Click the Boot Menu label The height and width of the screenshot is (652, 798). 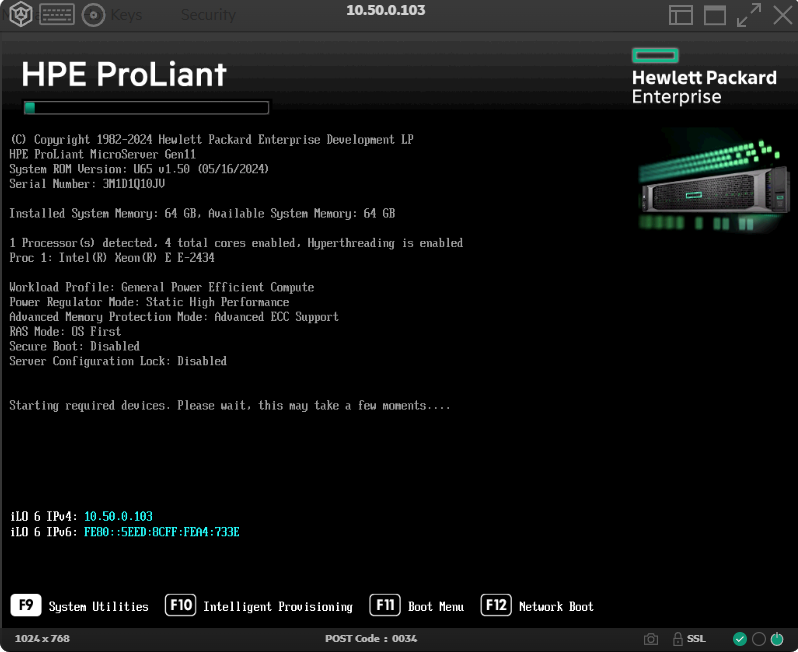point(436,607)
